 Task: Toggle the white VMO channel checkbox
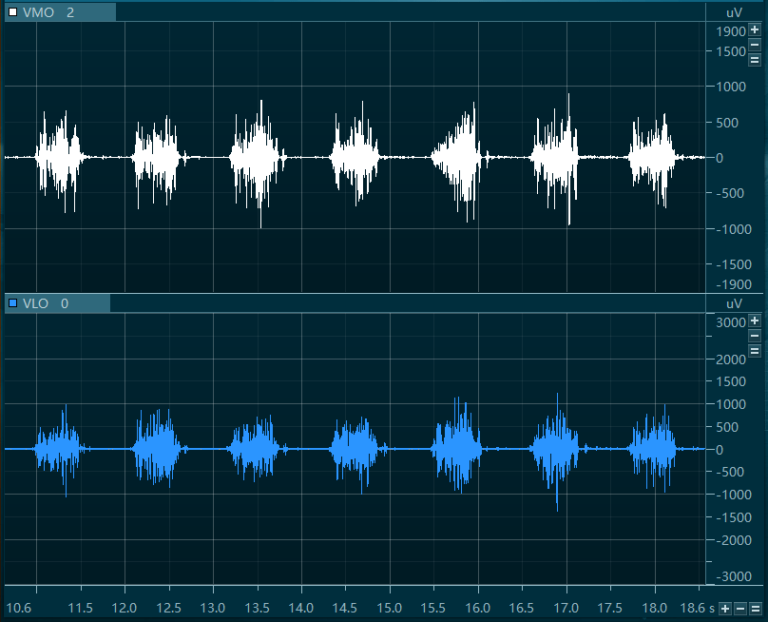[x=13, y=12]
